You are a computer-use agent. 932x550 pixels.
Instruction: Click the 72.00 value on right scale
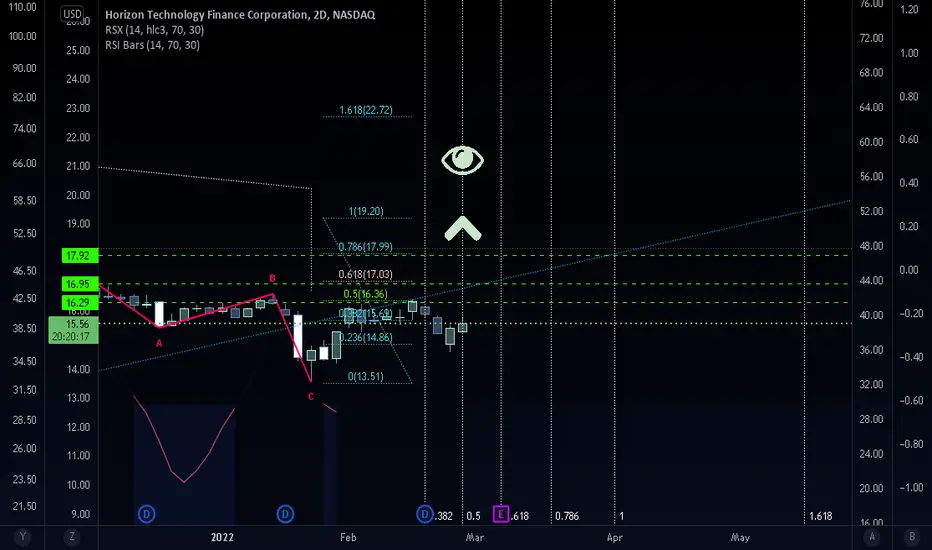pyautogui.click(x=871, y=38)
